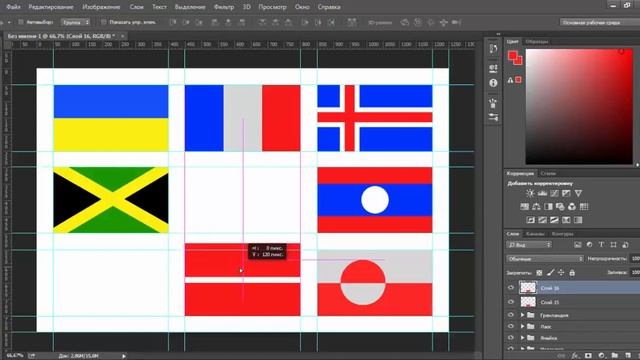Add a Gradient Map adjustment

click(578, 220)
